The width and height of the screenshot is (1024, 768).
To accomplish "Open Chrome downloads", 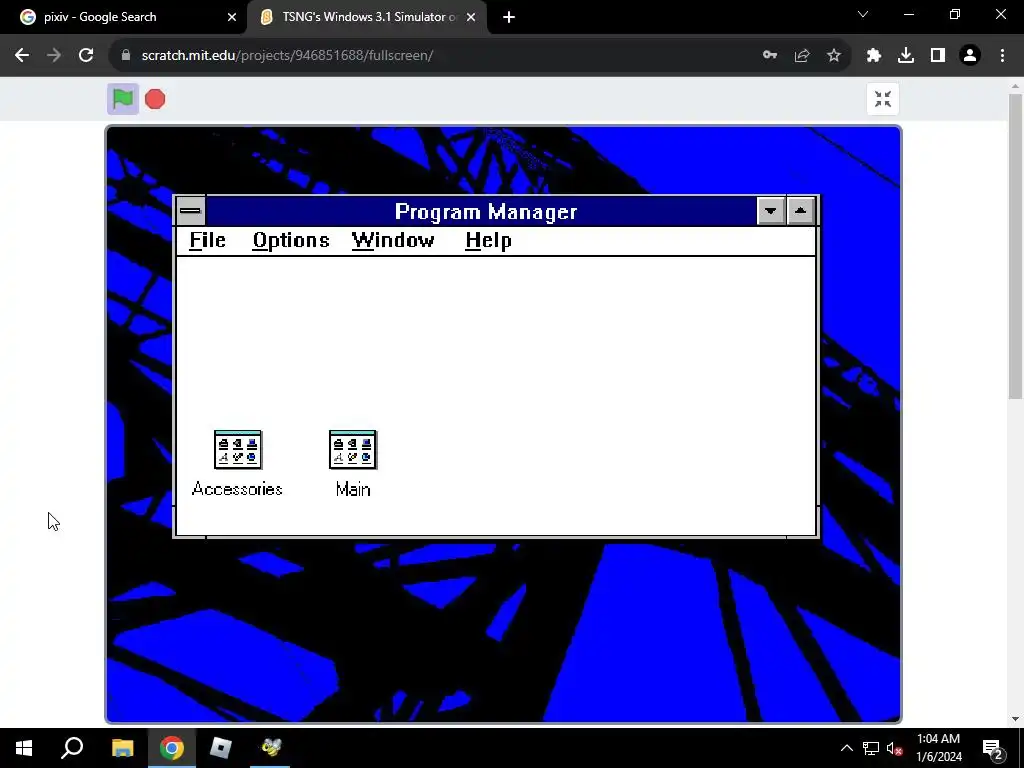I will tap(906, 56).
